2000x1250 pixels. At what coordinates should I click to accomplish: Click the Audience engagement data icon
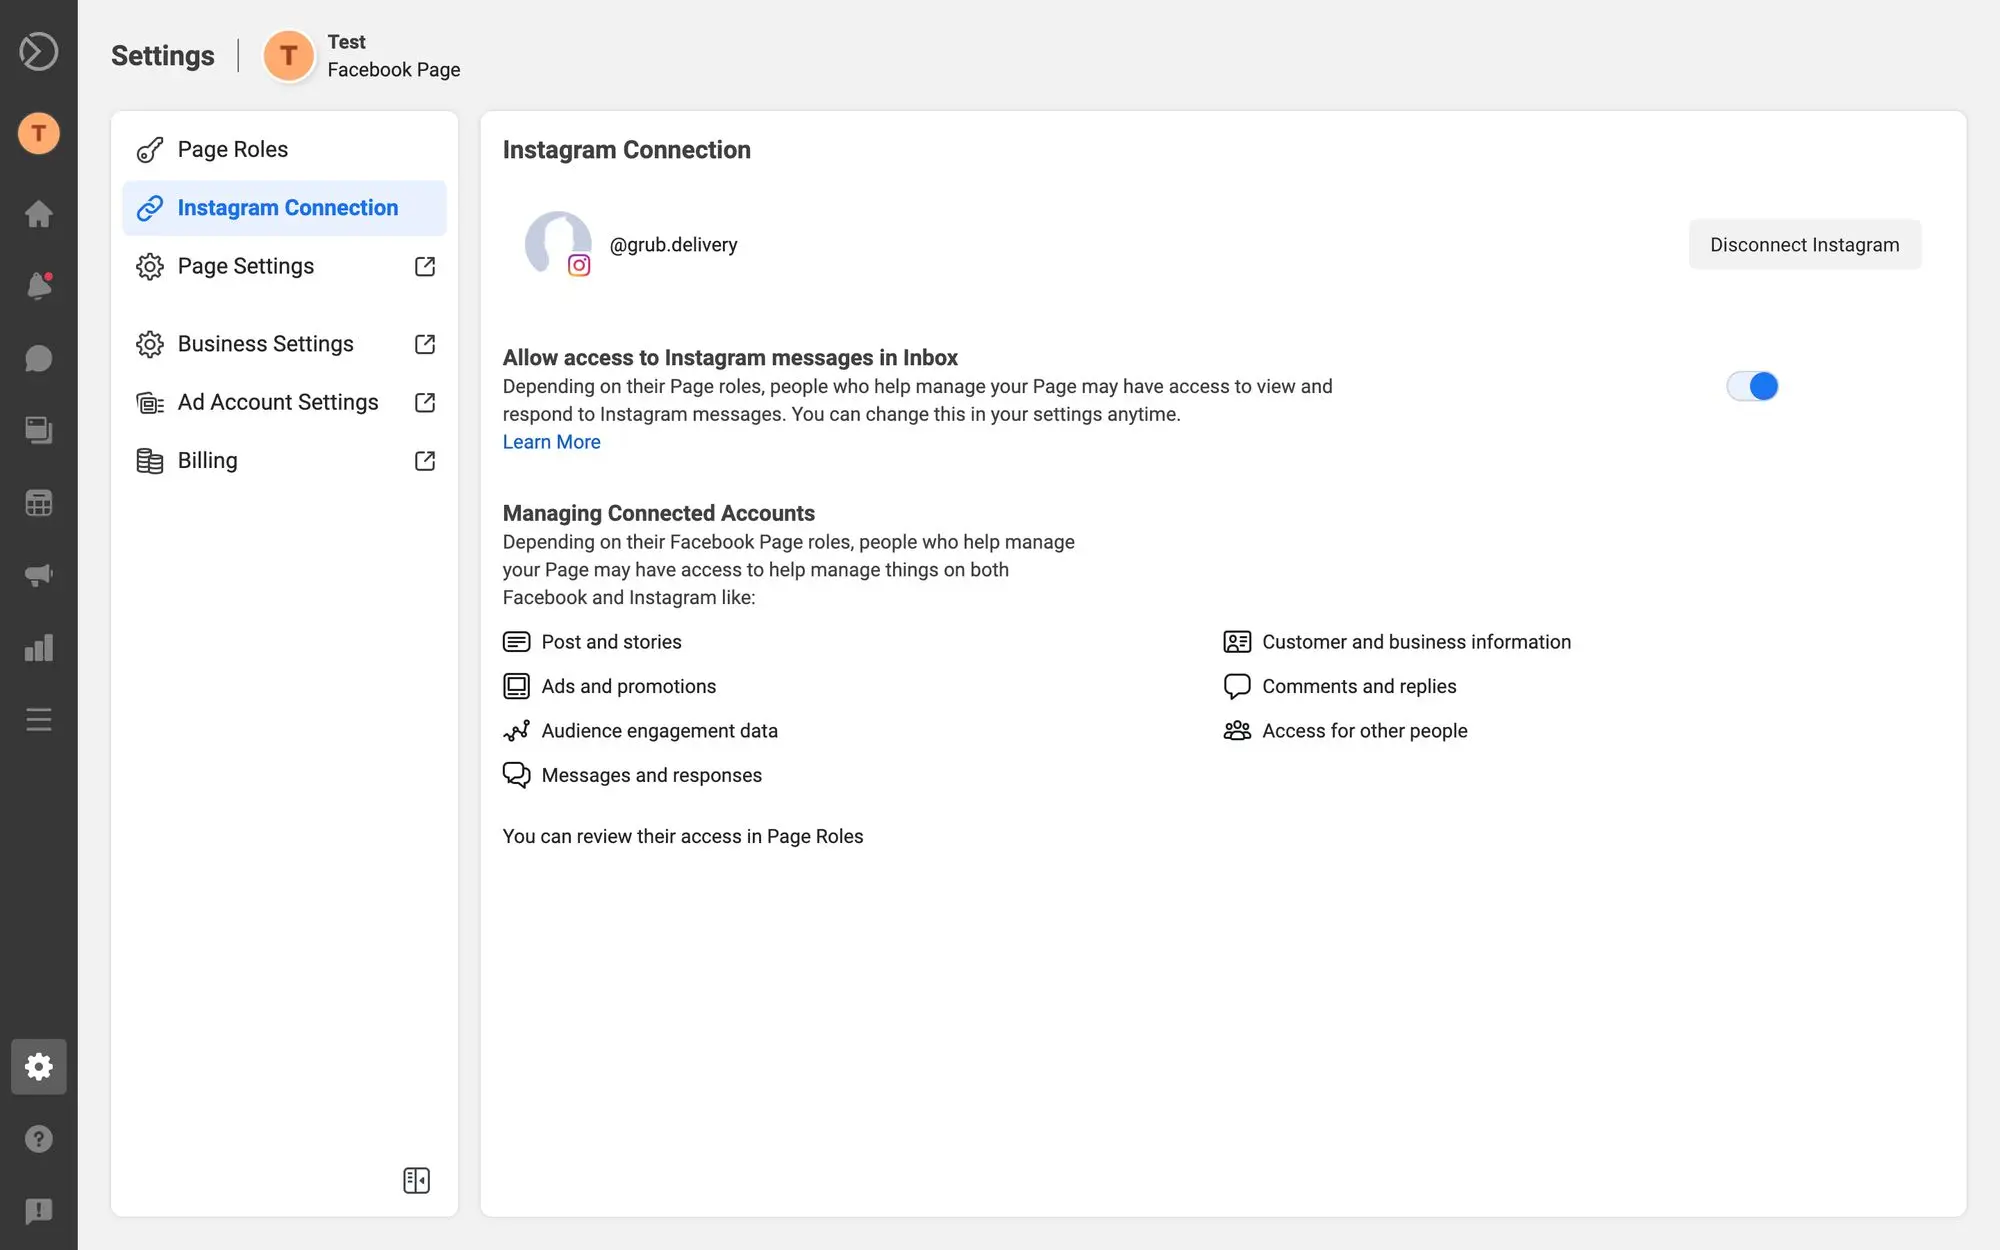(516, 731)
